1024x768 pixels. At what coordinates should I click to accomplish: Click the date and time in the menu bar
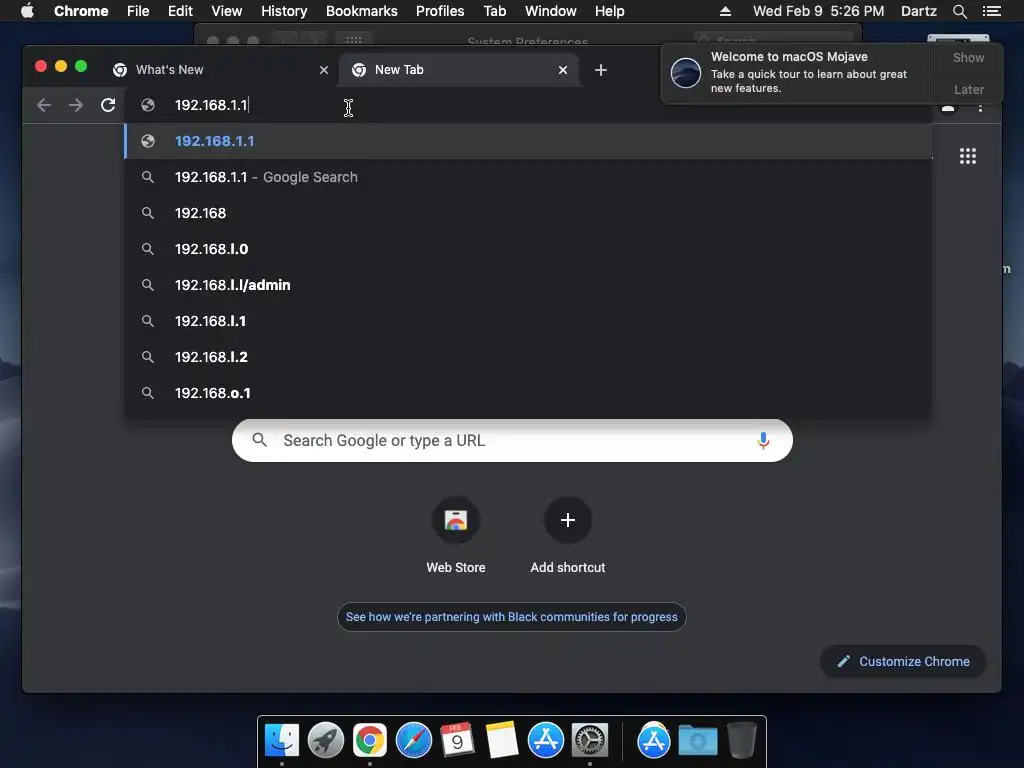pyautogui.click(x=818, y=11)
